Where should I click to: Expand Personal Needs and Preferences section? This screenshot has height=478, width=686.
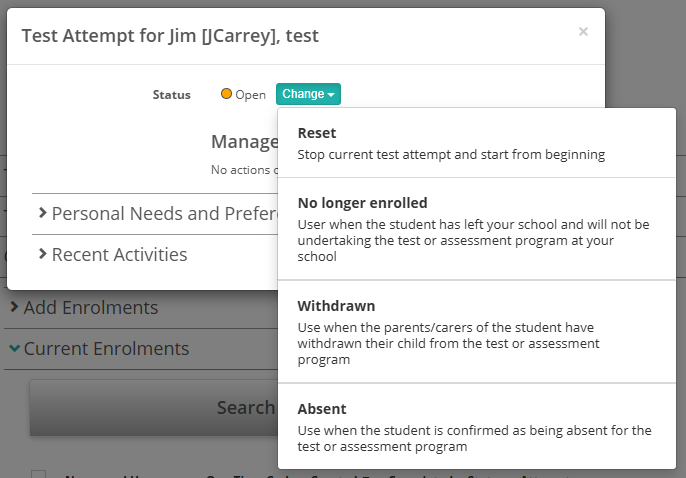pos(155,213)
